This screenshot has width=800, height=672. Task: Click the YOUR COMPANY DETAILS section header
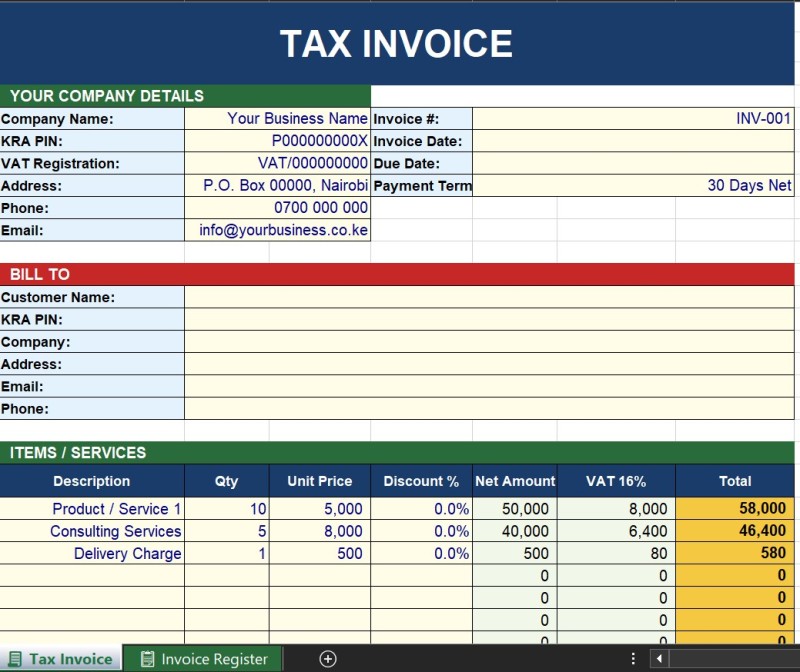[185, 96]
